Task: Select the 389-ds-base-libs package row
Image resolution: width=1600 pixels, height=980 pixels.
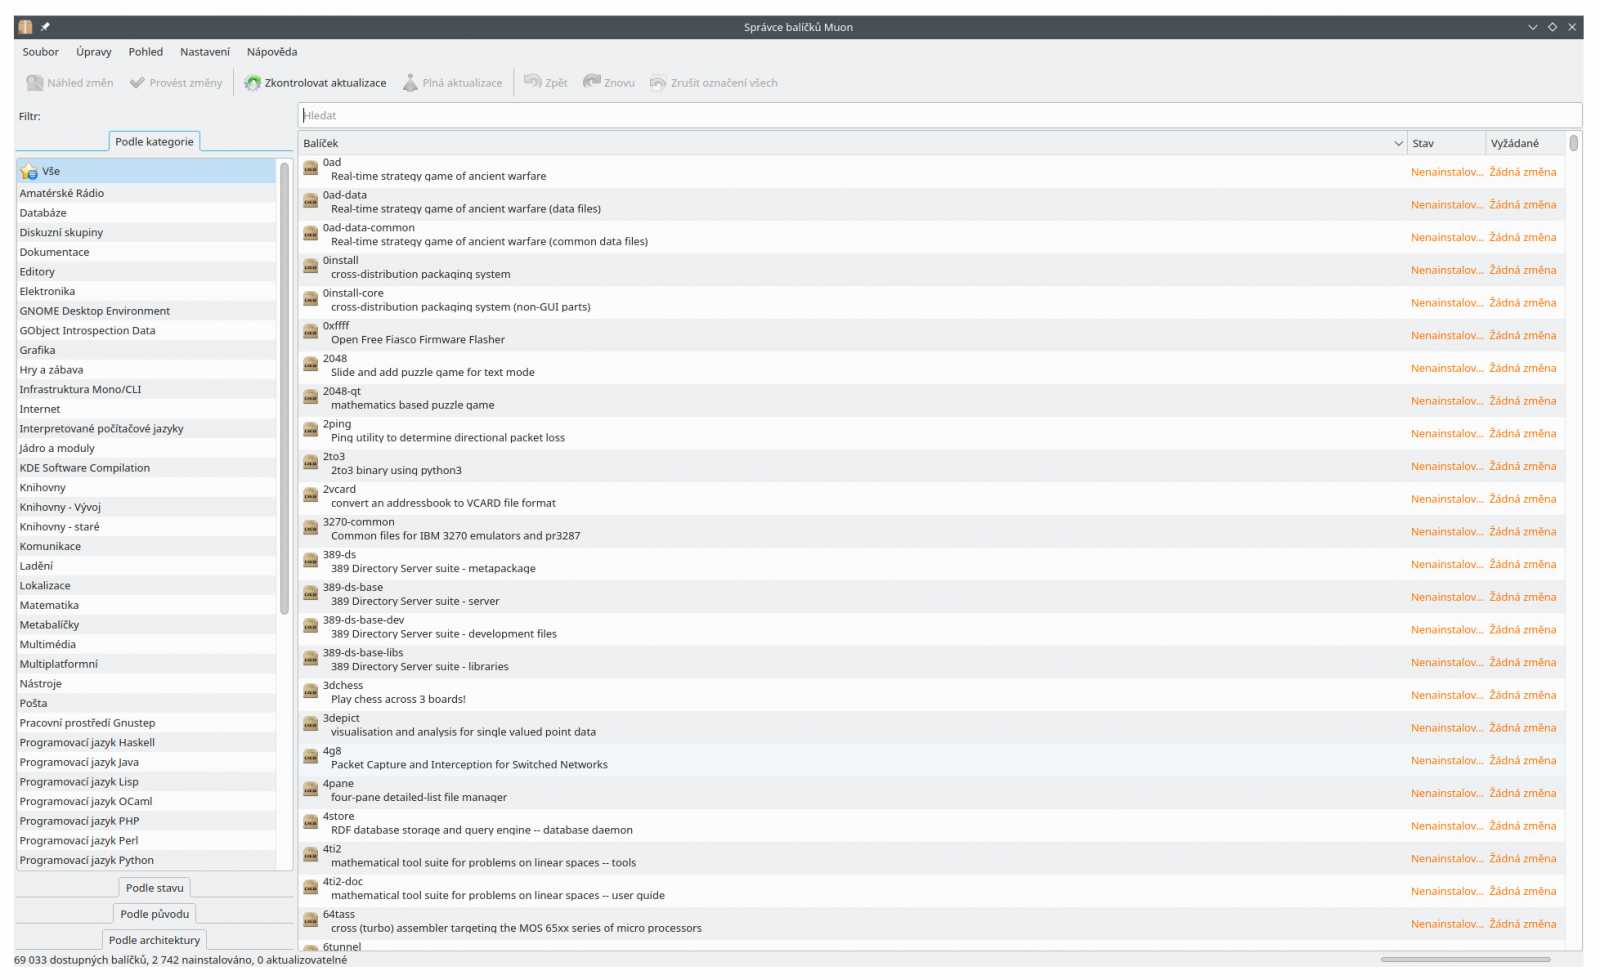Action: pyautogui.click(x=932, y=660)
